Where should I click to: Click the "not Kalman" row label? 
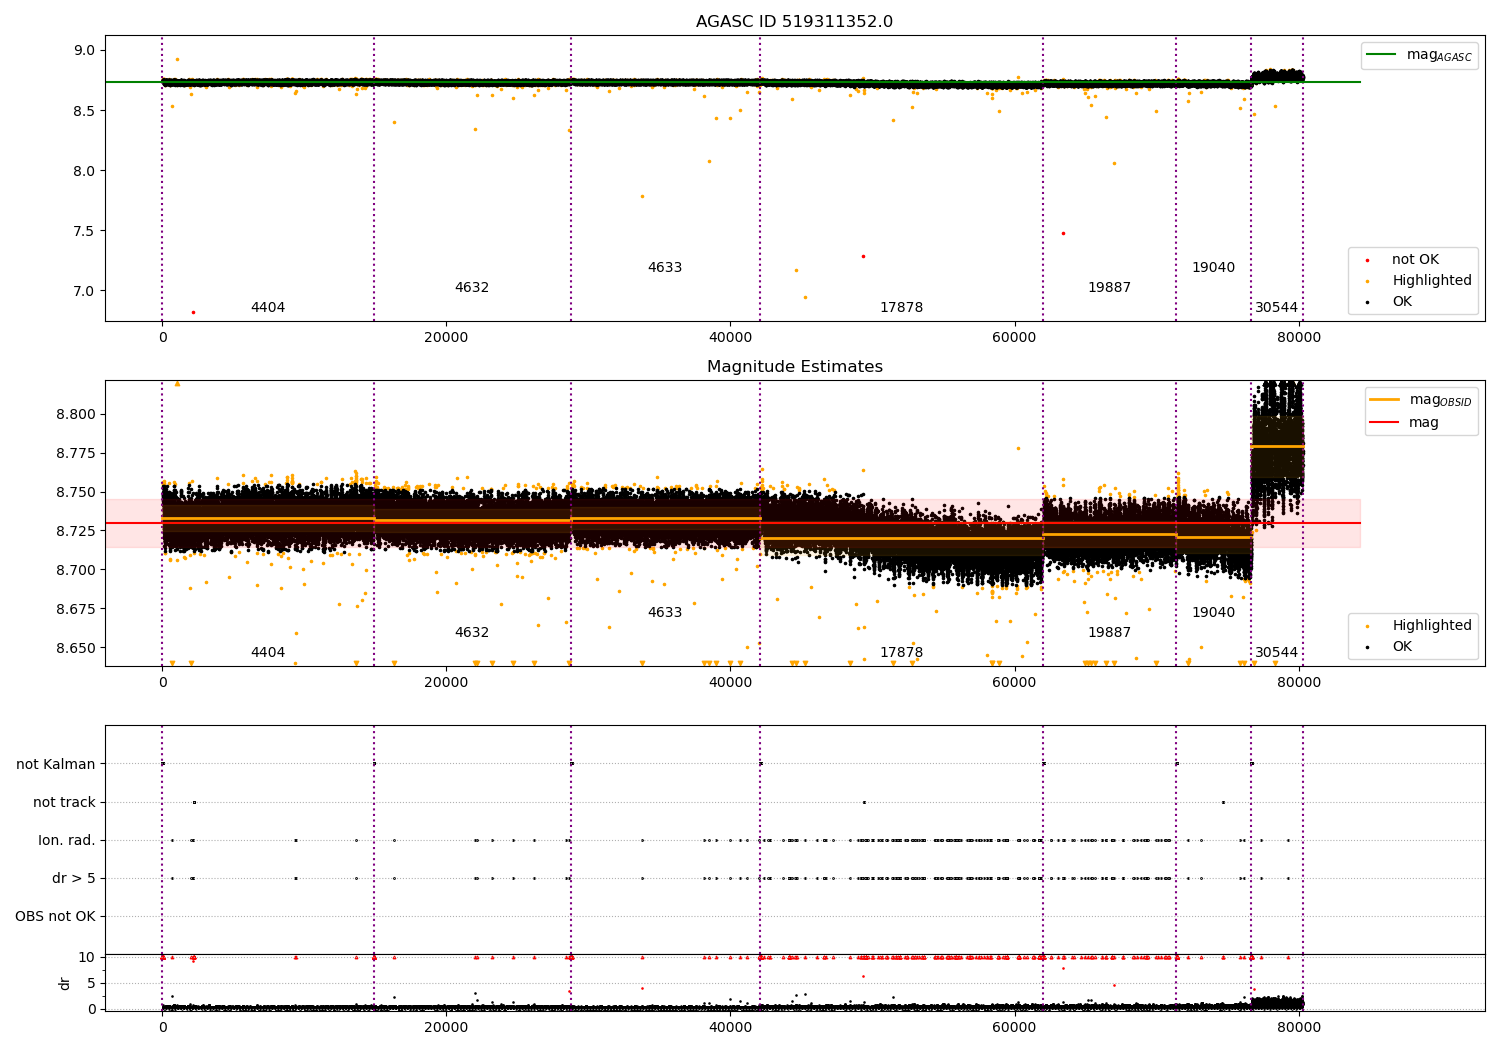tap(56, 765)
